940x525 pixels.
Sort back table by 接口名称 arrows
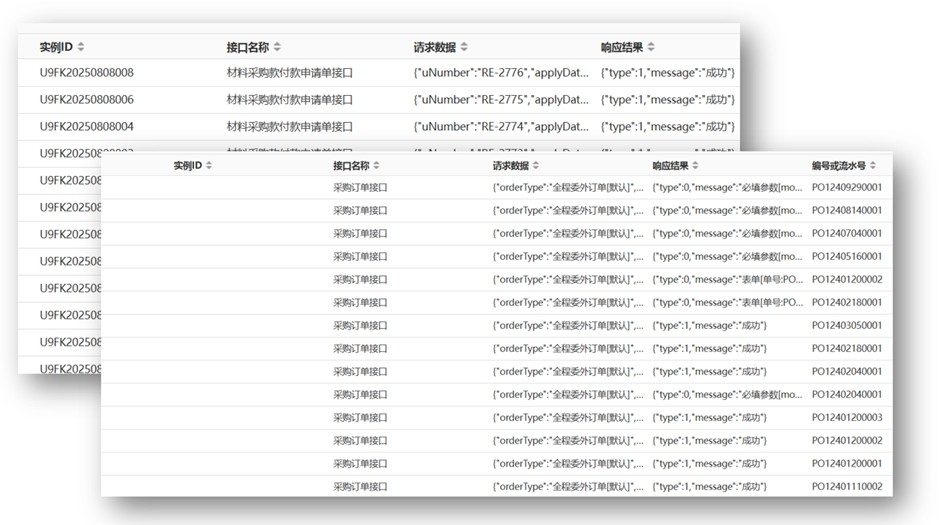(277, 47)
